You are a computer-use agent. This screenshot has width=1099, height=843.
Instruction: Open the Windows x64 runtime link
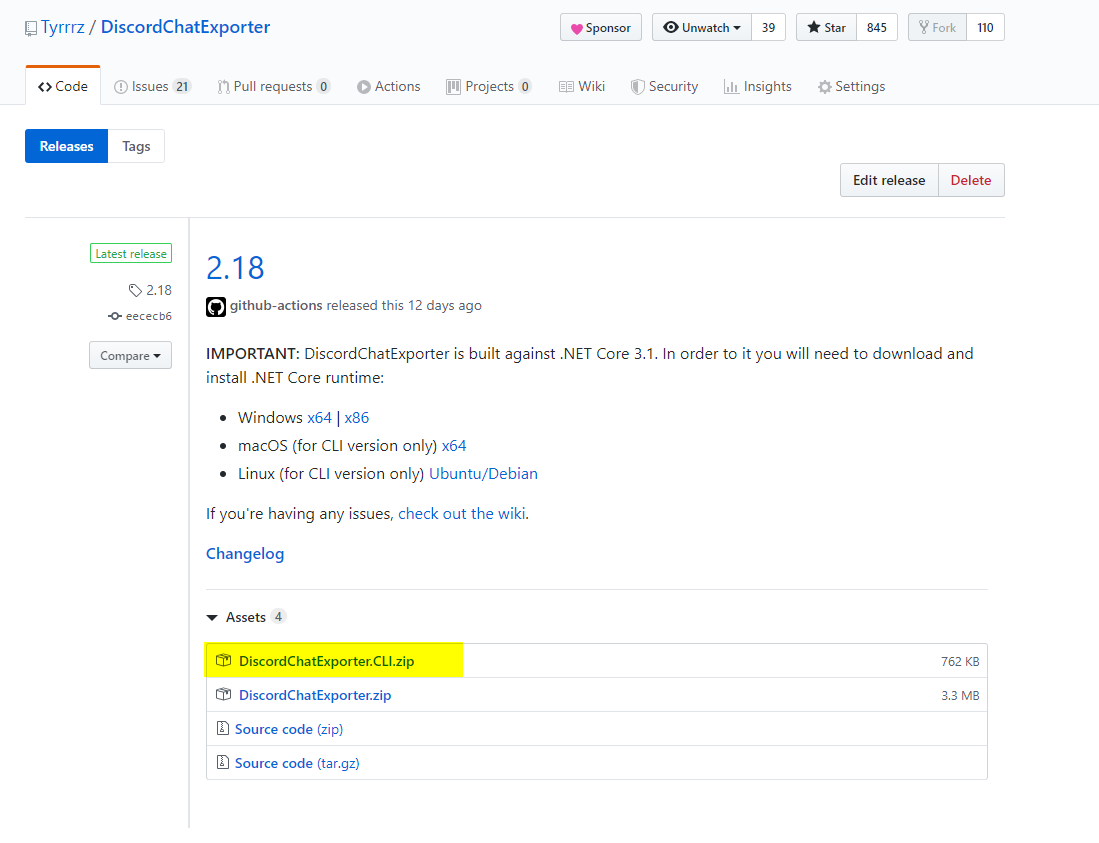[320, 418]
